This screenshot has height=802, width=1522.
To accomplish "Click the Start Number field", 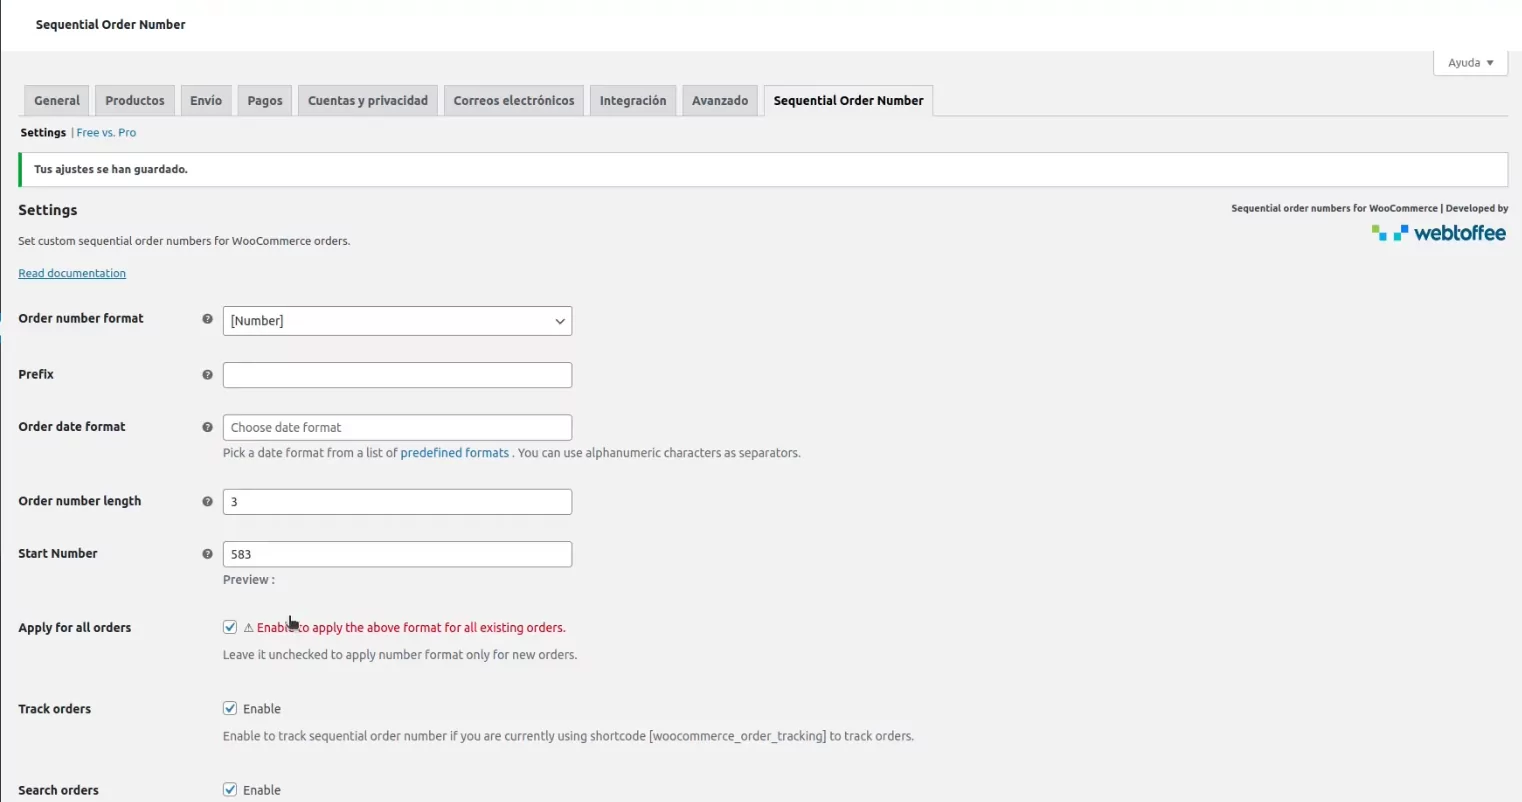I will tap(397, 554).
